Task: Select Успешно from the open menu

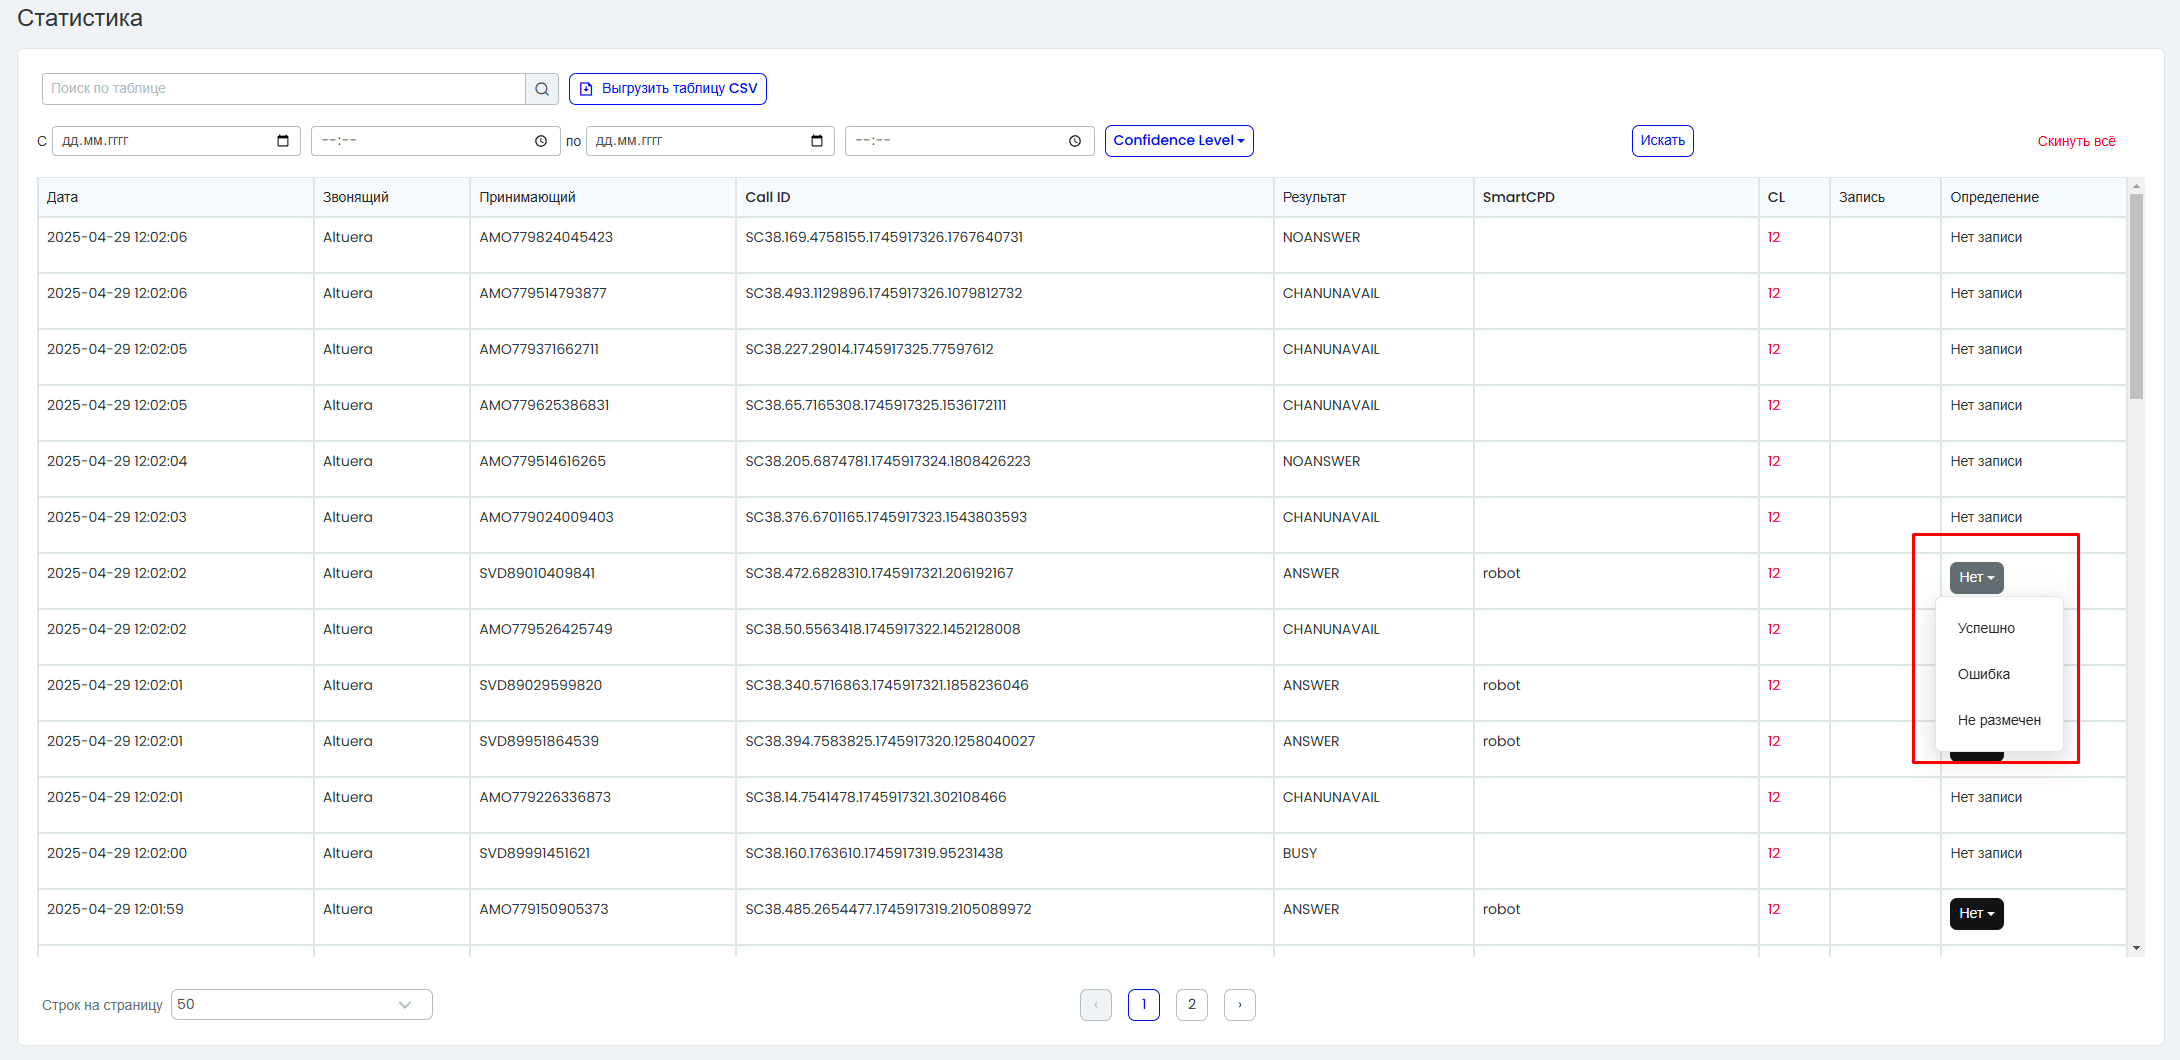Action: [1986, 628]
